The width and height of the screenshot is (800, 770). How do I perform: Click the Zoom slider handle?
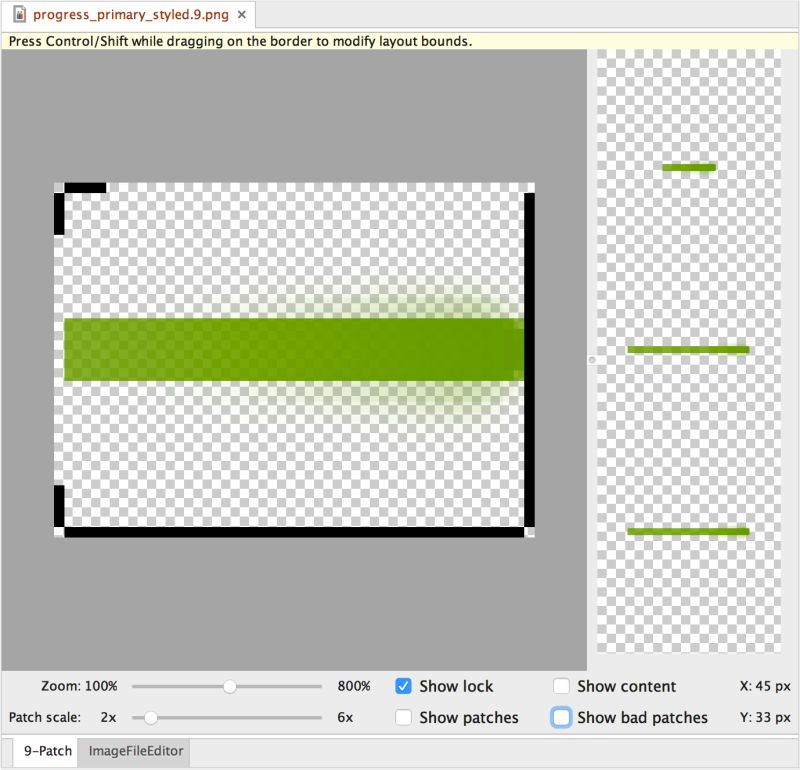click(x=230, y=686)
